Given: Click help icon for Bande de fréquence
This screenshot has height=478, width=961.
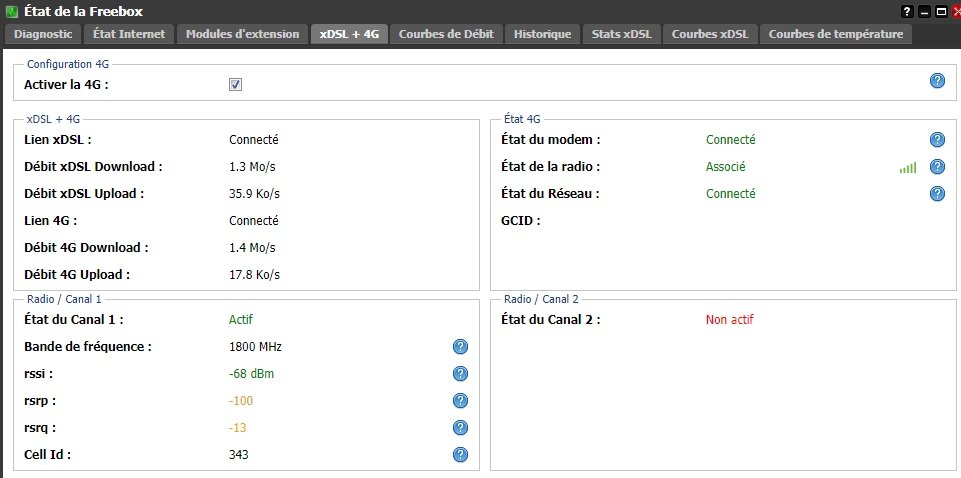Looking at the screenshot, I should (x=460, y=347).
